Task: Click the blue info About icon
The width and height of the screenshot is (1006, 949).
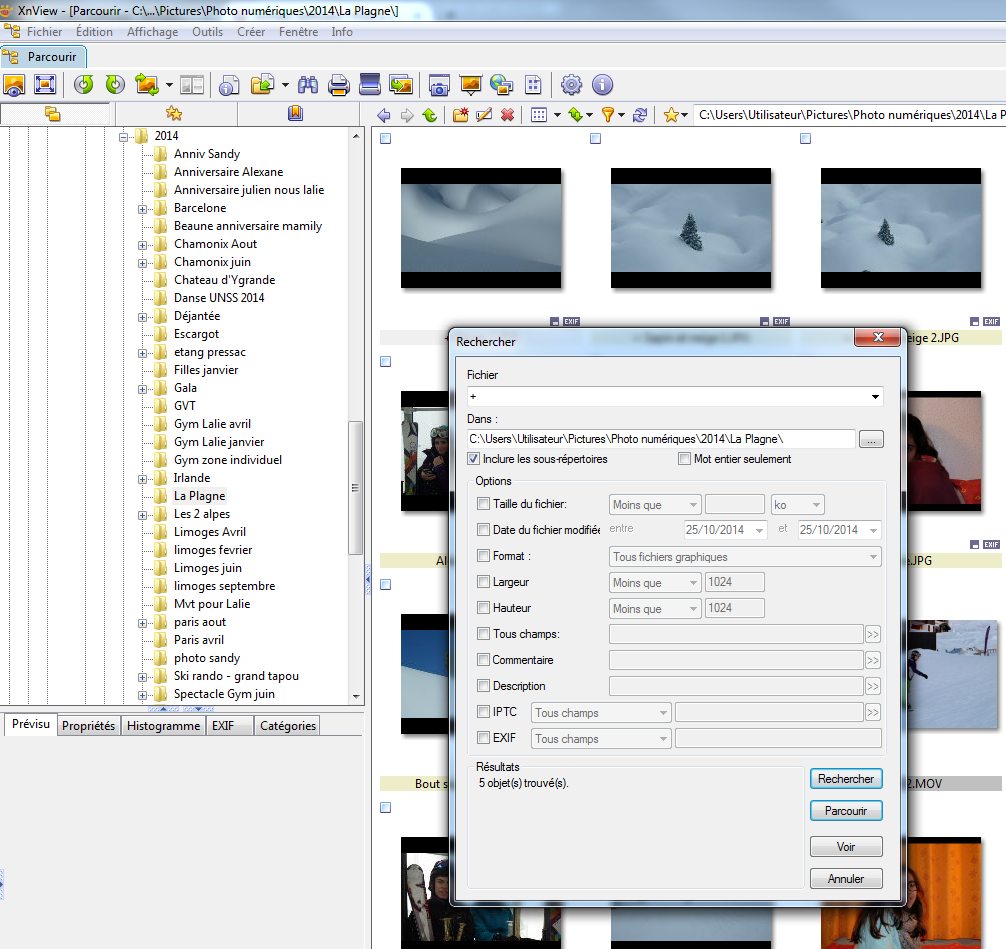Action: [602, 85]
